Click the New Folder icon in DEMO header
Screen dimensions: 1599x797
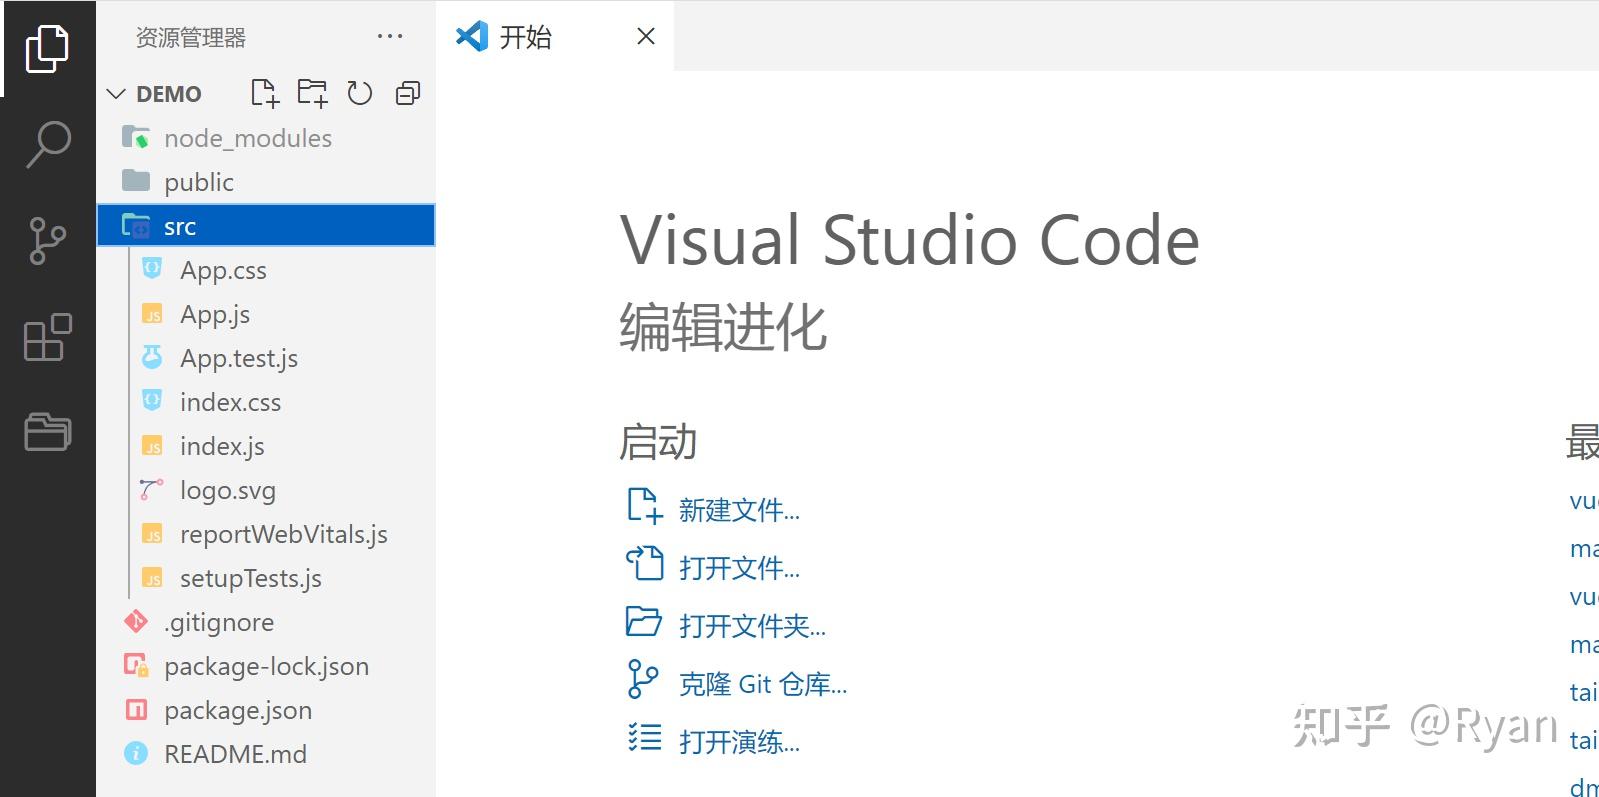(312, 93)
